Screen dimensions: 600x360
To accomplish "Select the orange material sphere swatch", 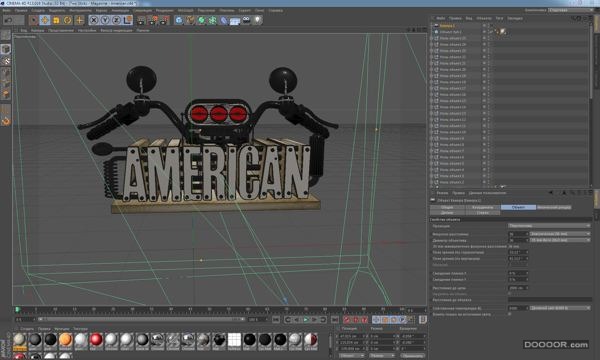I will [x=65, y=340].
